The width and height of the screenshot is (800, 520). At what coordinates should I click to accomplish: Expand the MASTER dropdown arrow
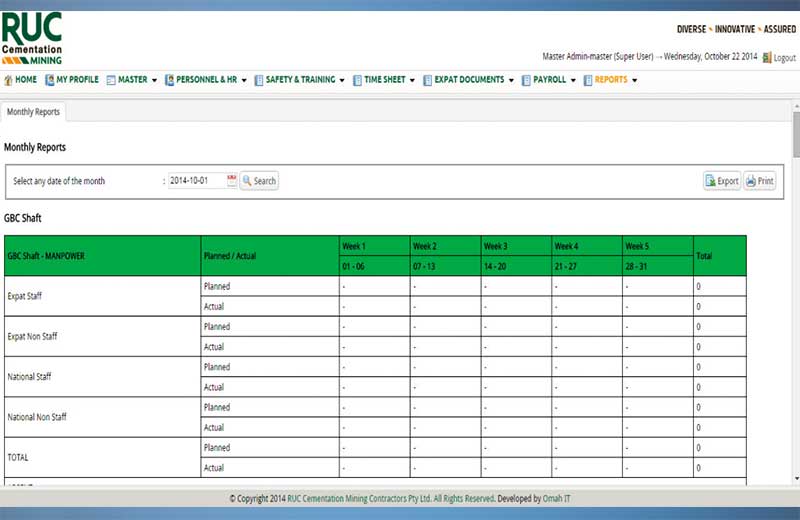click(155, 80)
